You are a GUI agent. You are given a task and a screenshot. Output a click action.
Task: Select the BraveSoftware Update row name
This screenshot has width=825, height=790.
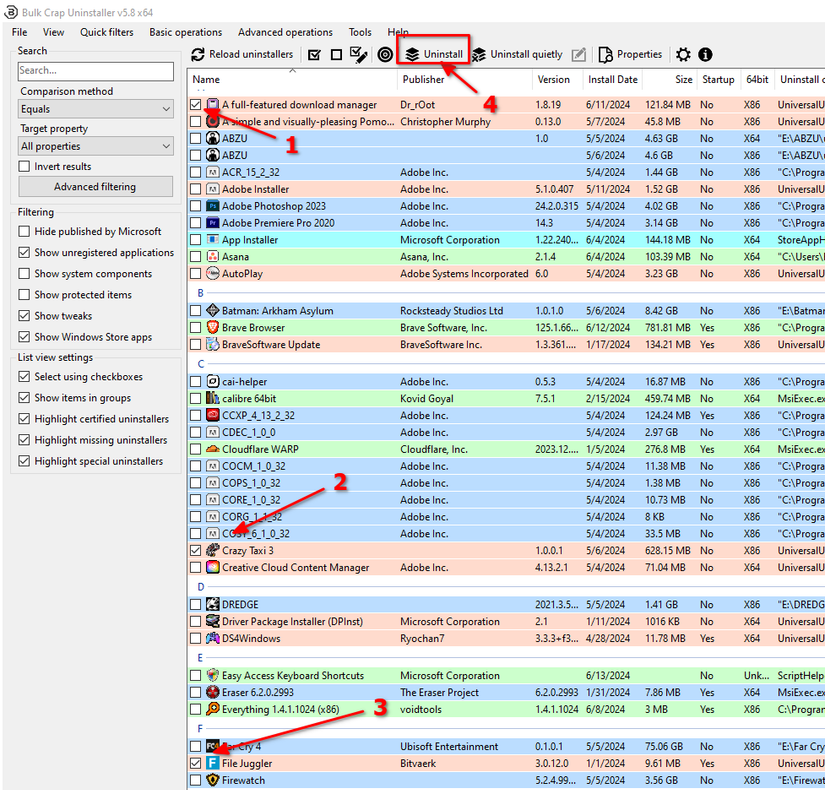pyautogui.click(x=271, y=344)
